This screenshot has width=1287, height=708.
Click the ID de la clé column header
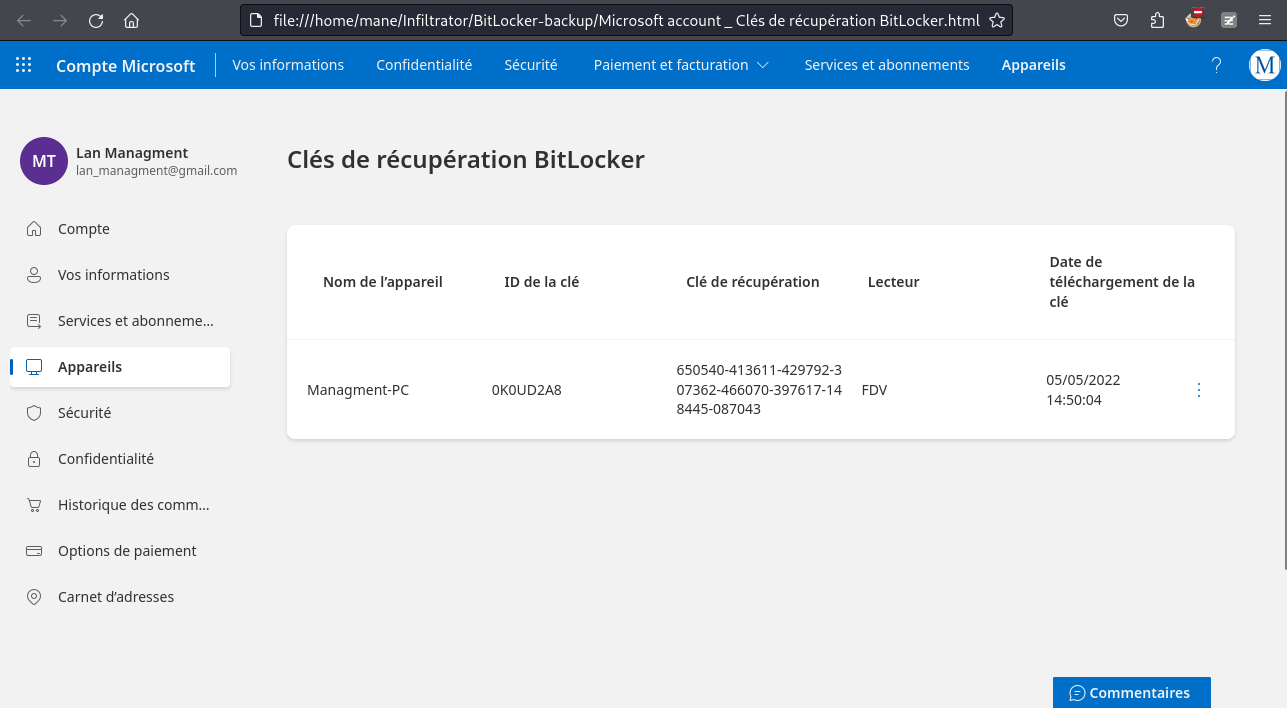point(542,282)
